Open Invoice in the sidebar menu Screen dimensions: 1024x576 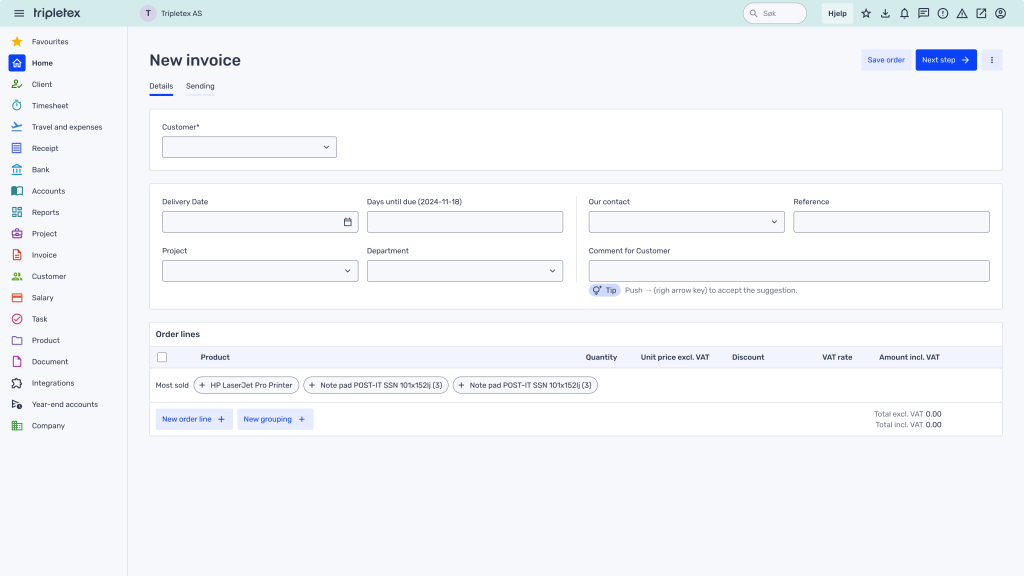pyautogui.click(x=44, y=255)
